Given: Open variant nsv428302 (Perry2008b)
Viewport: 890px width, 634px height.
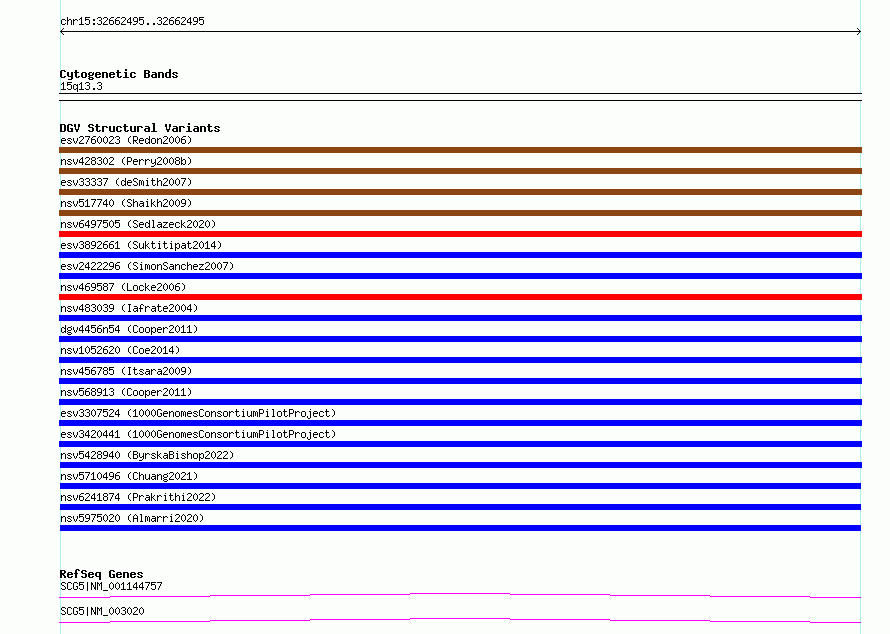Looking at the screenshot, I should 126,161.
